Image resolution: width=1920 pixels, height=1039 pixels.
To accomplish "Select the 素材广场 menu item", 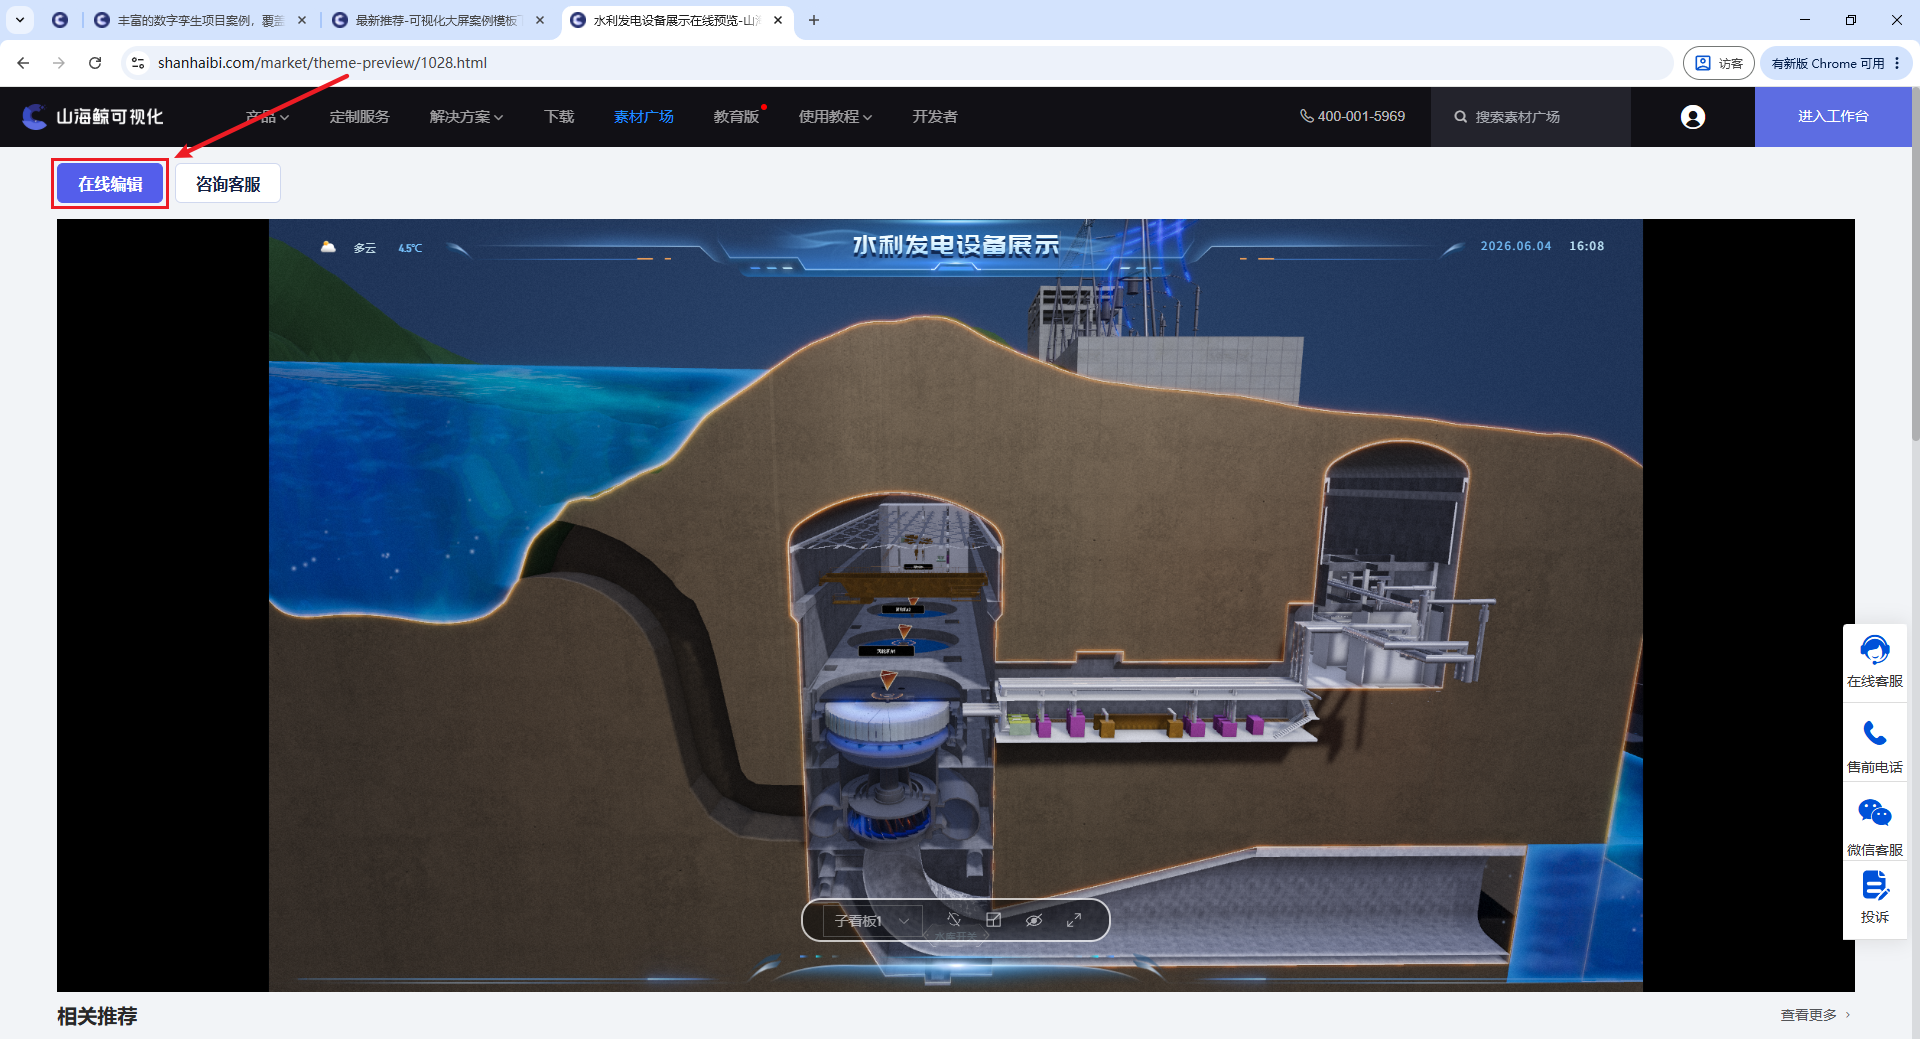I will 644,117.
